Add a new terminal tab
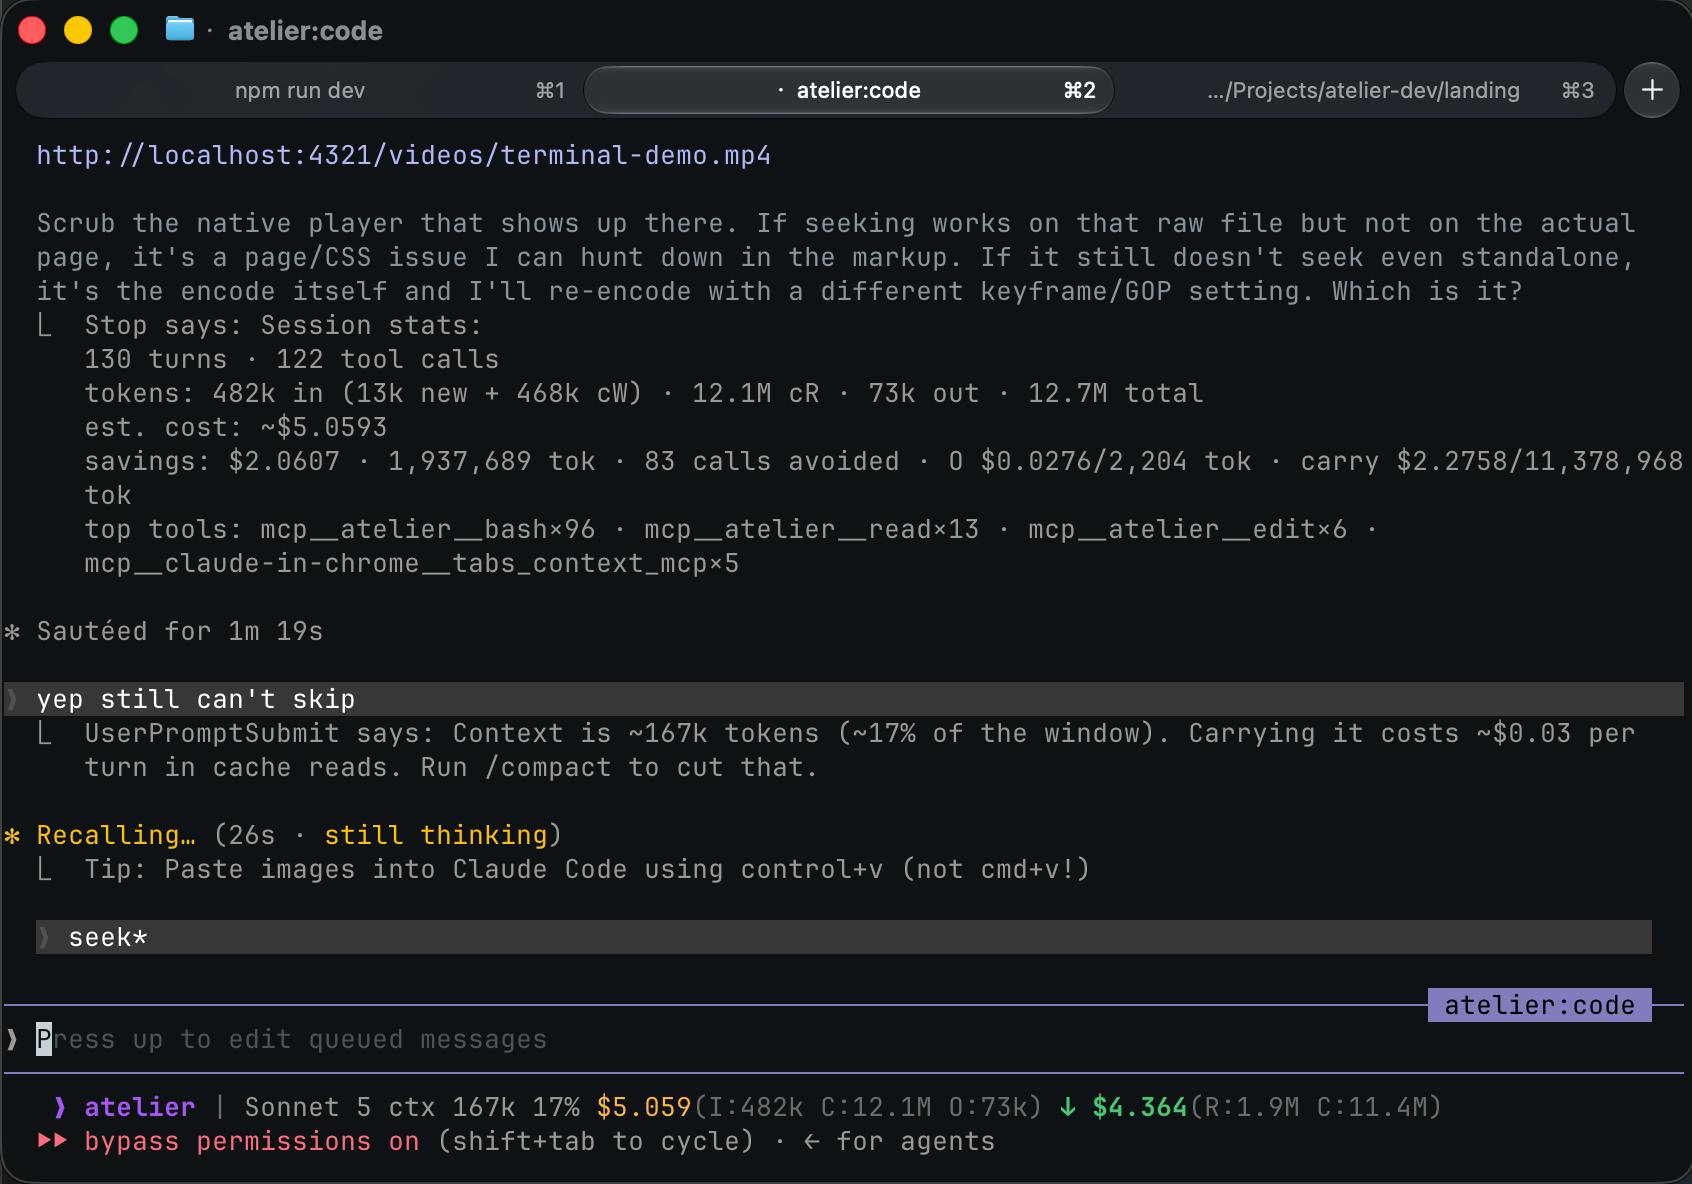The image size is (1692, 1184). click(x=1652, y=90)
